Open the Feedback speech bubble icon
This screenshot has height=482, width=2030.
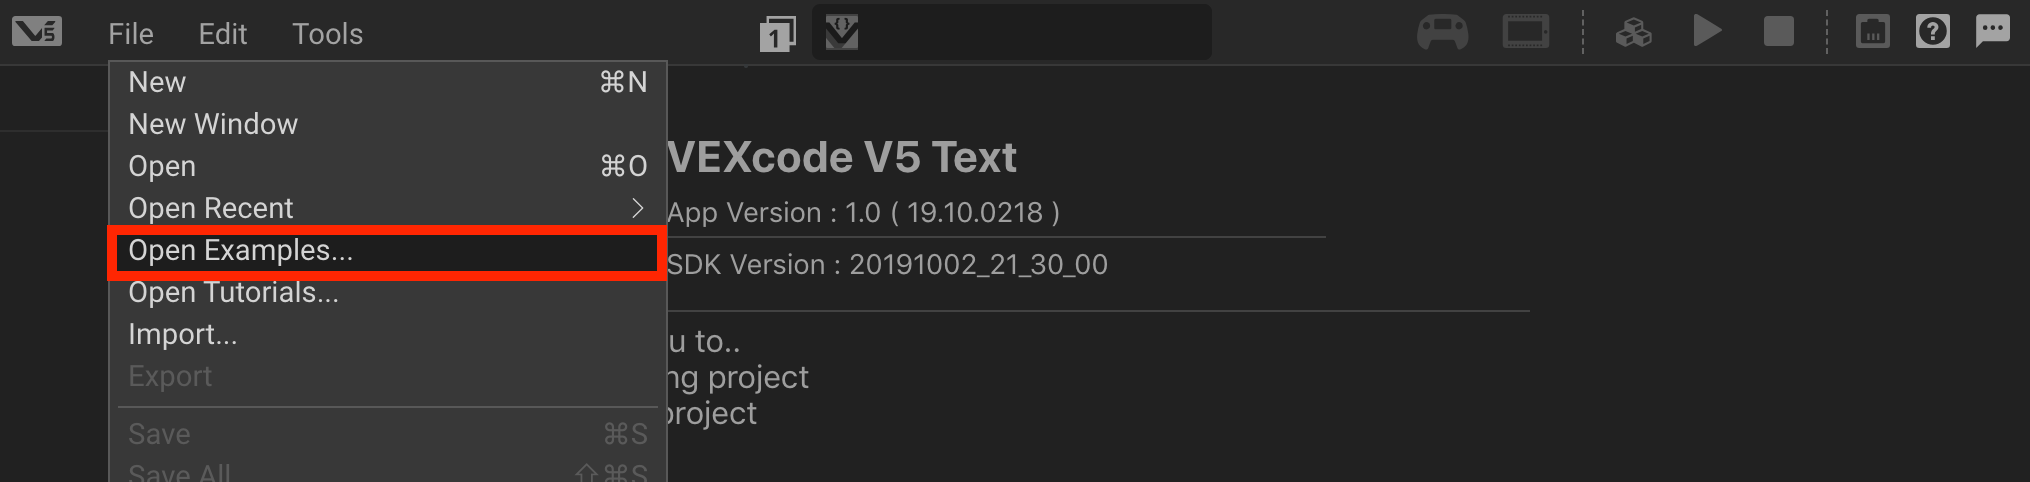[1992, 31]
